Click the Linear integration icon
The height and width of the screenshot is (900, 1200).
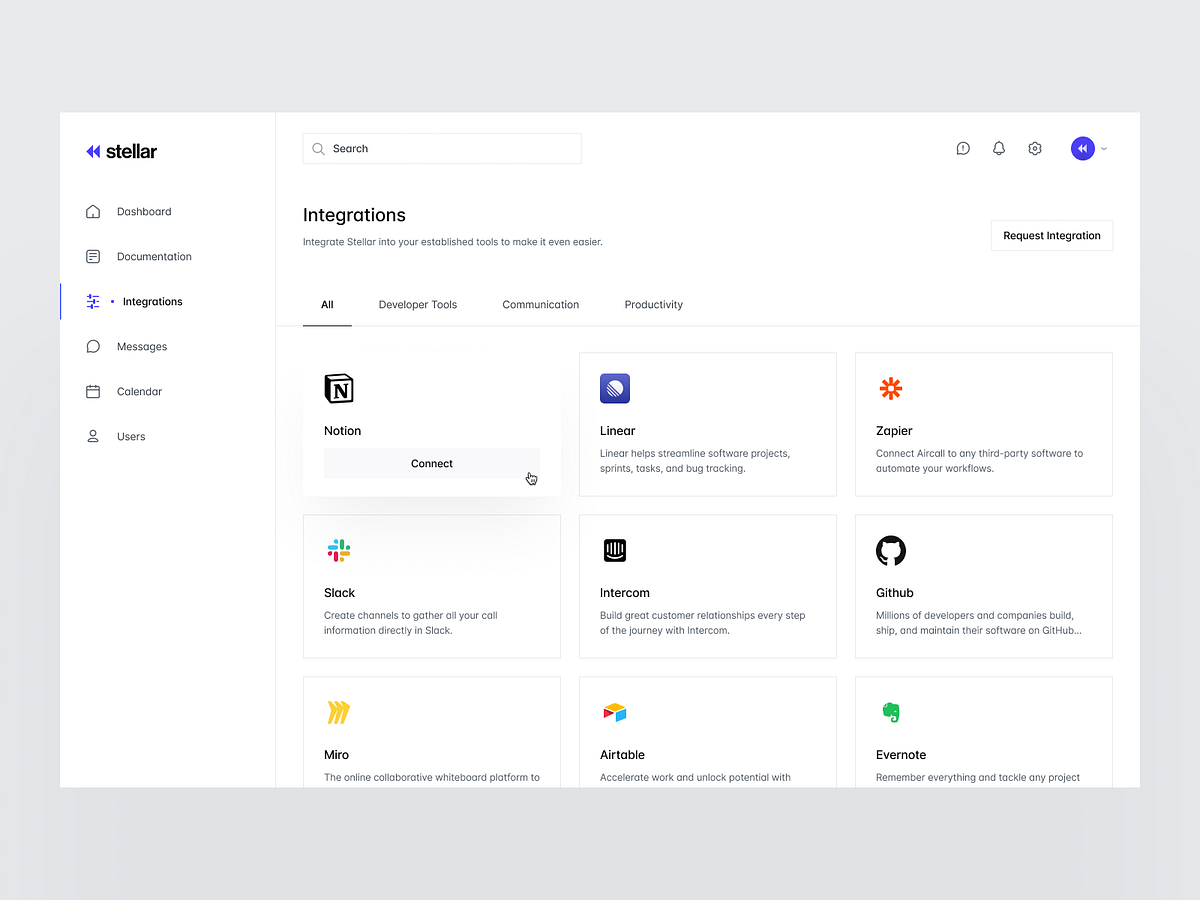coord(614,389)
